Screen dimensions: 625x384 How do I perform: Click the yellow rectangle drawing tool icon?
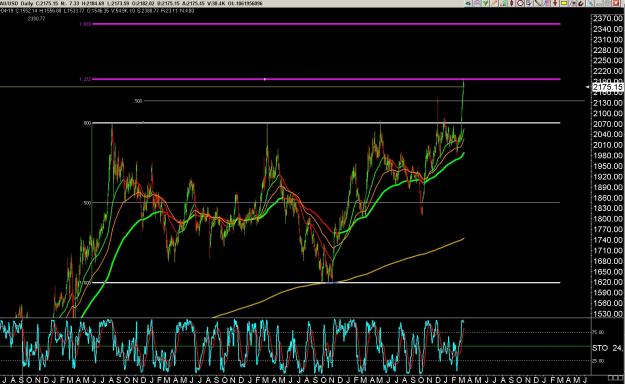click(x=564, y=3)
